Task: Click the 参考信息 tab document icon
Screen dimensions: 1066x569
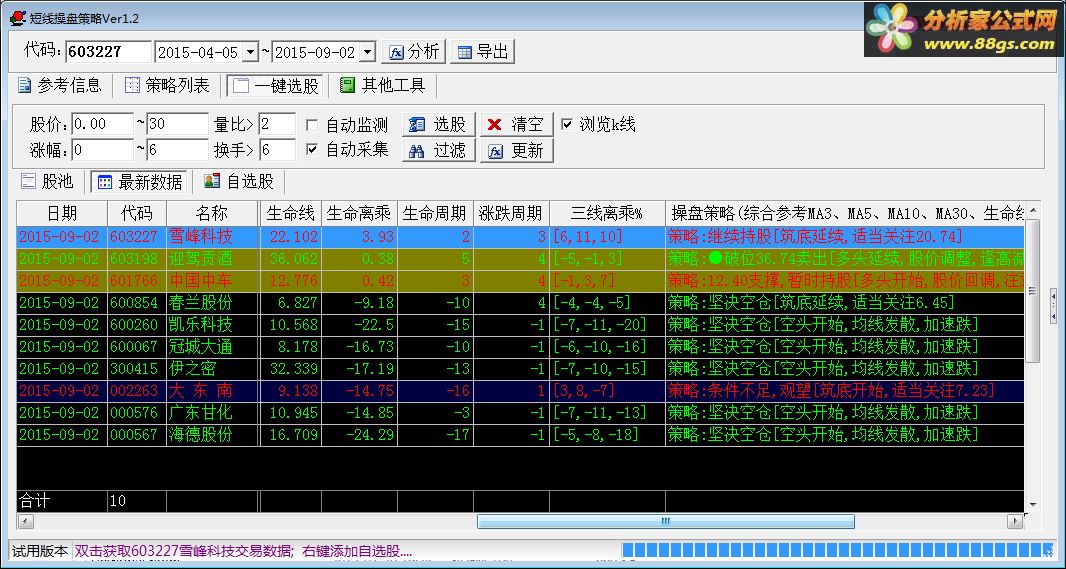Action: click(x=25, y=86)
